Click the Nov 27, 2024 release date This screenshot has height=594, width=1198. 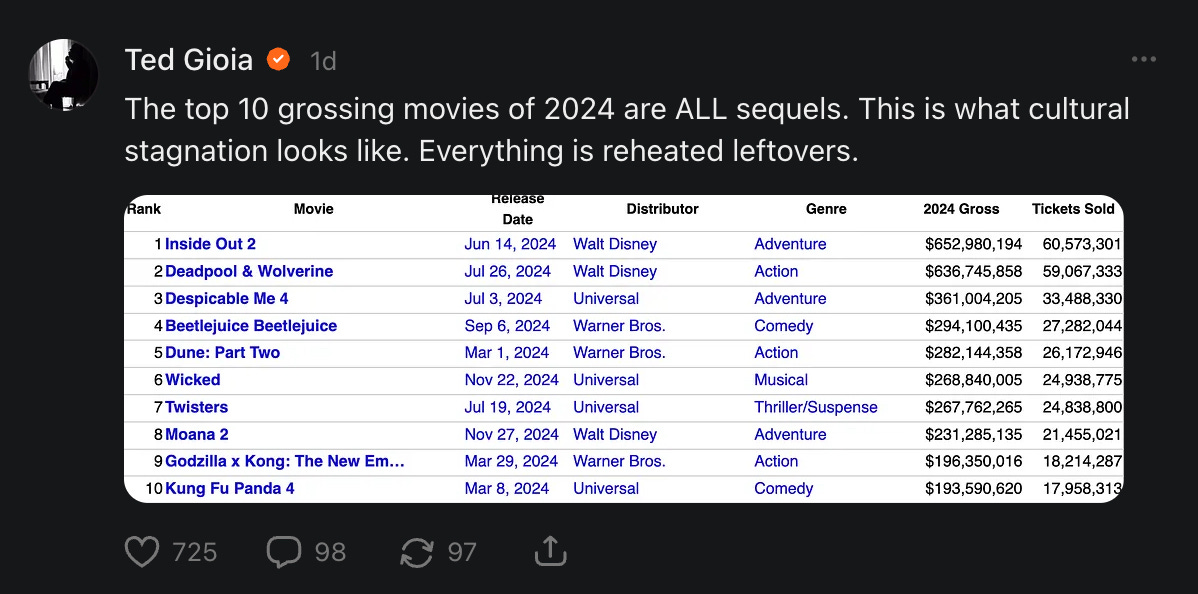(511, 434)
